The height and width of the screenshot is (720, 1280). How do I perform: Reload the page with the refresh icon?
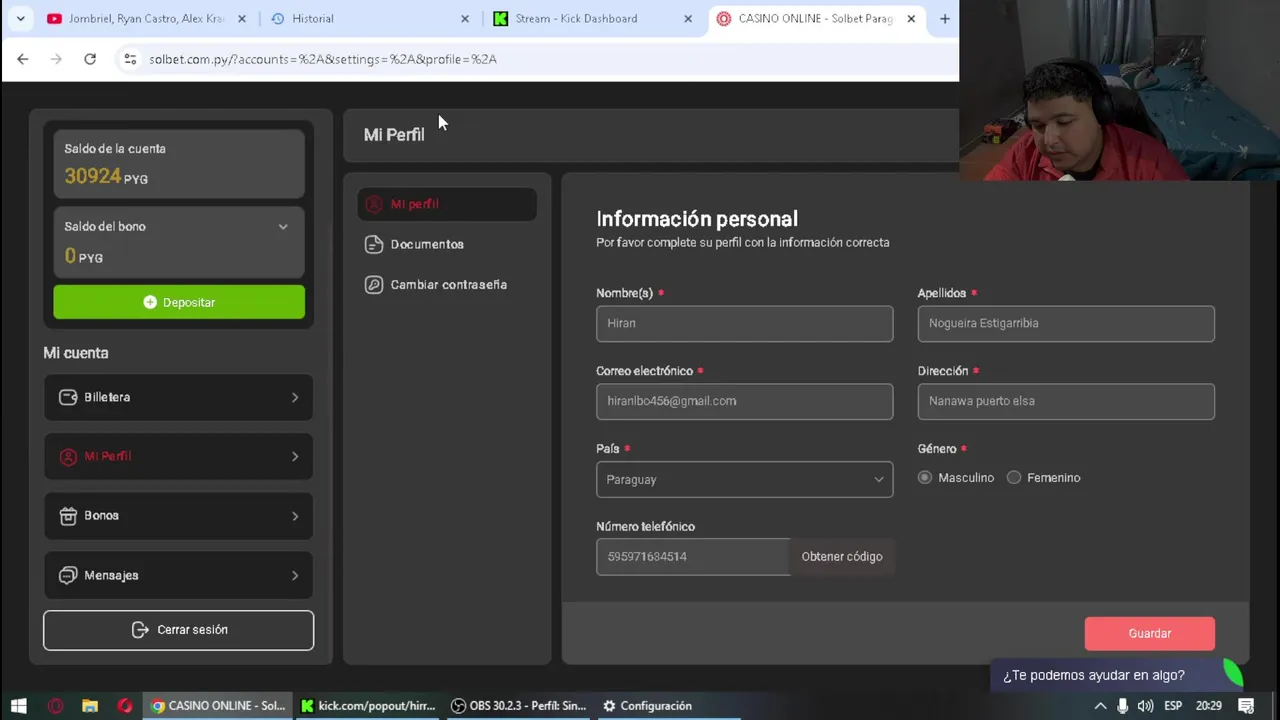(90, 59)
